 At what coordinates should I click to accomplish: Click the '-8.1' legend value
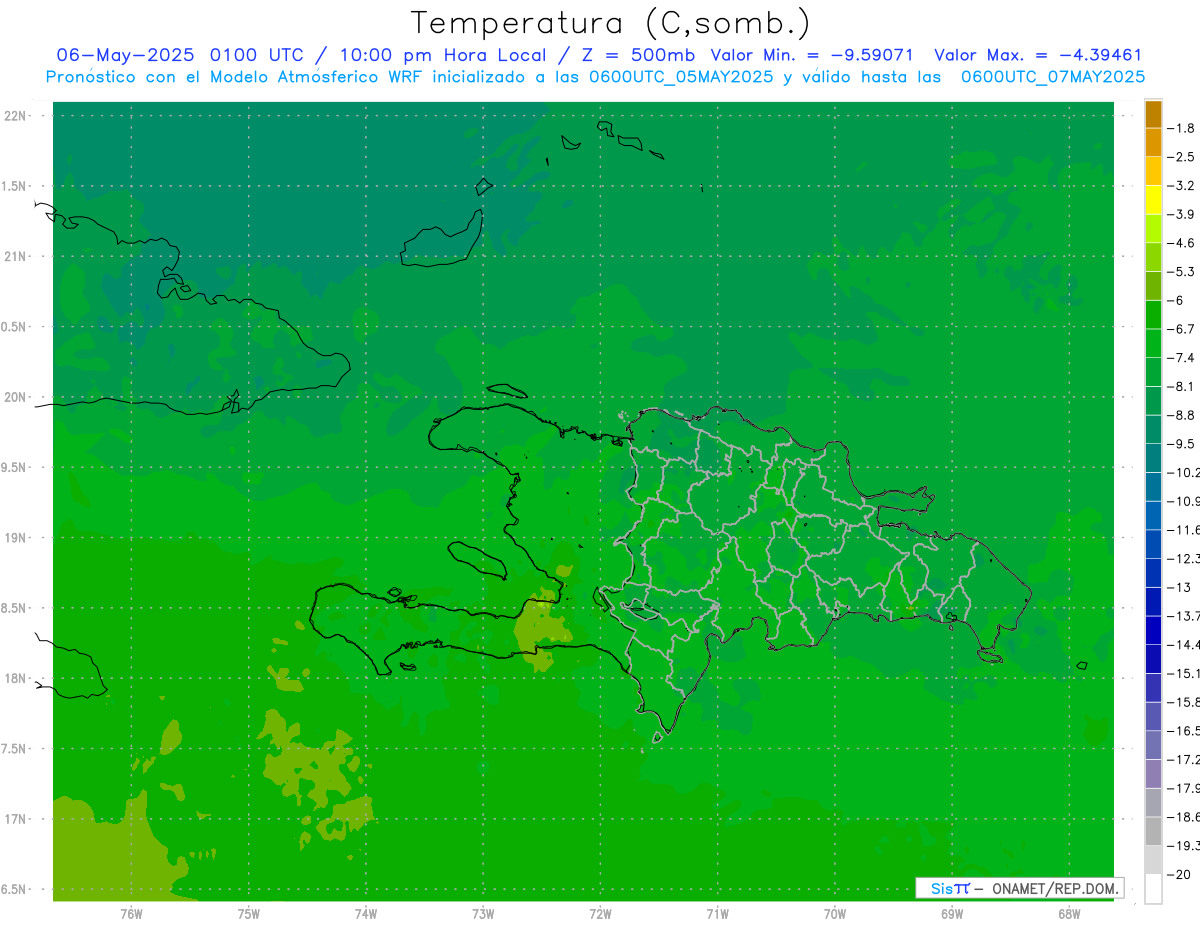(x=1181, y=386)
